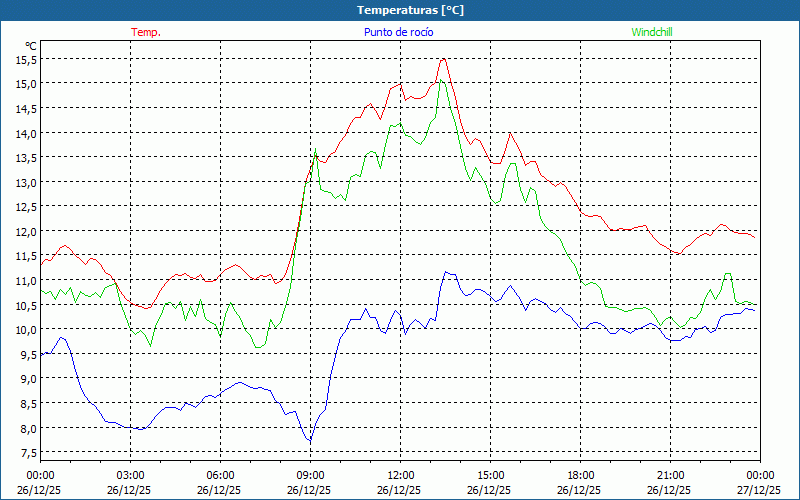Click the 10,0 y-axis value label

coord(26,330)
